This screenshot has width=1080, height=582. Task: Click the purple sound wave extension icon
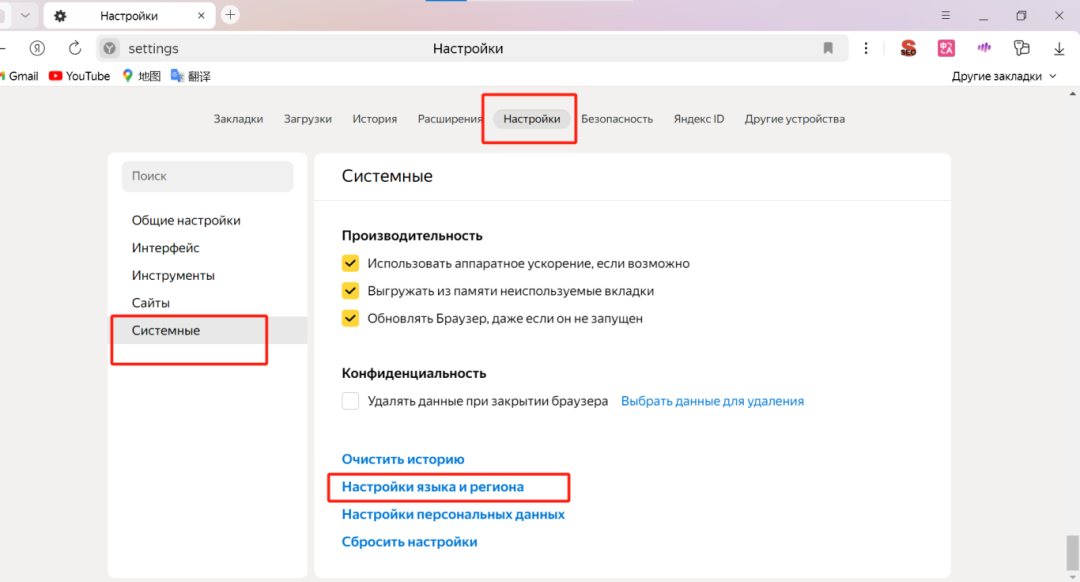[x=984, y=48]
